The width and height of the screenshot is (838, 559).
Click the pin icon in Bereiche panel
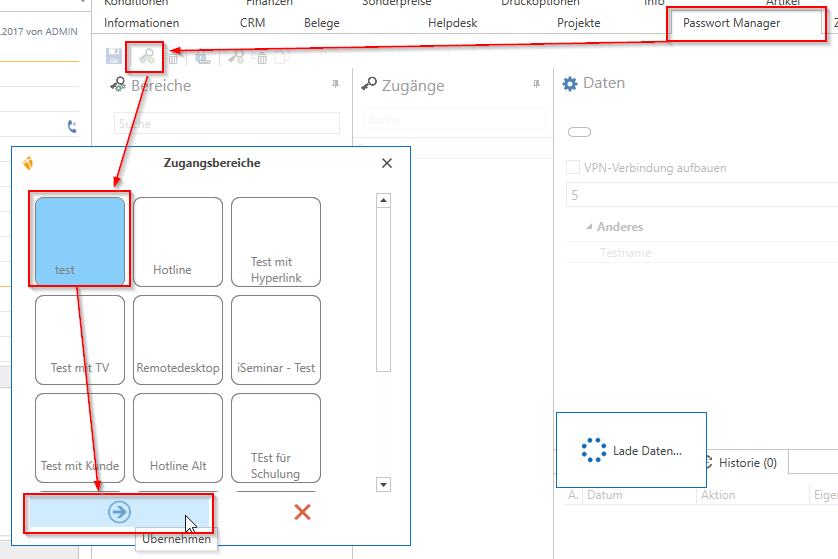click(335, 86)
